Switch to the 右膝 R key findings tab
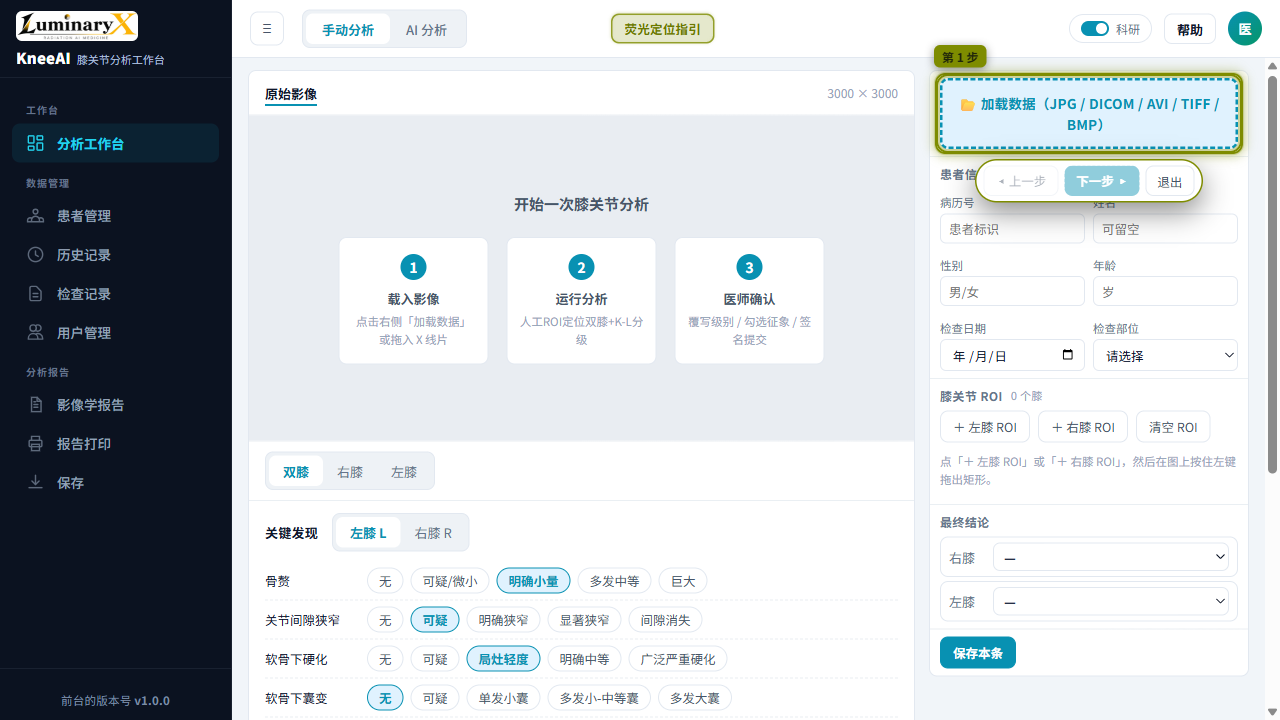 click(433, 533)
